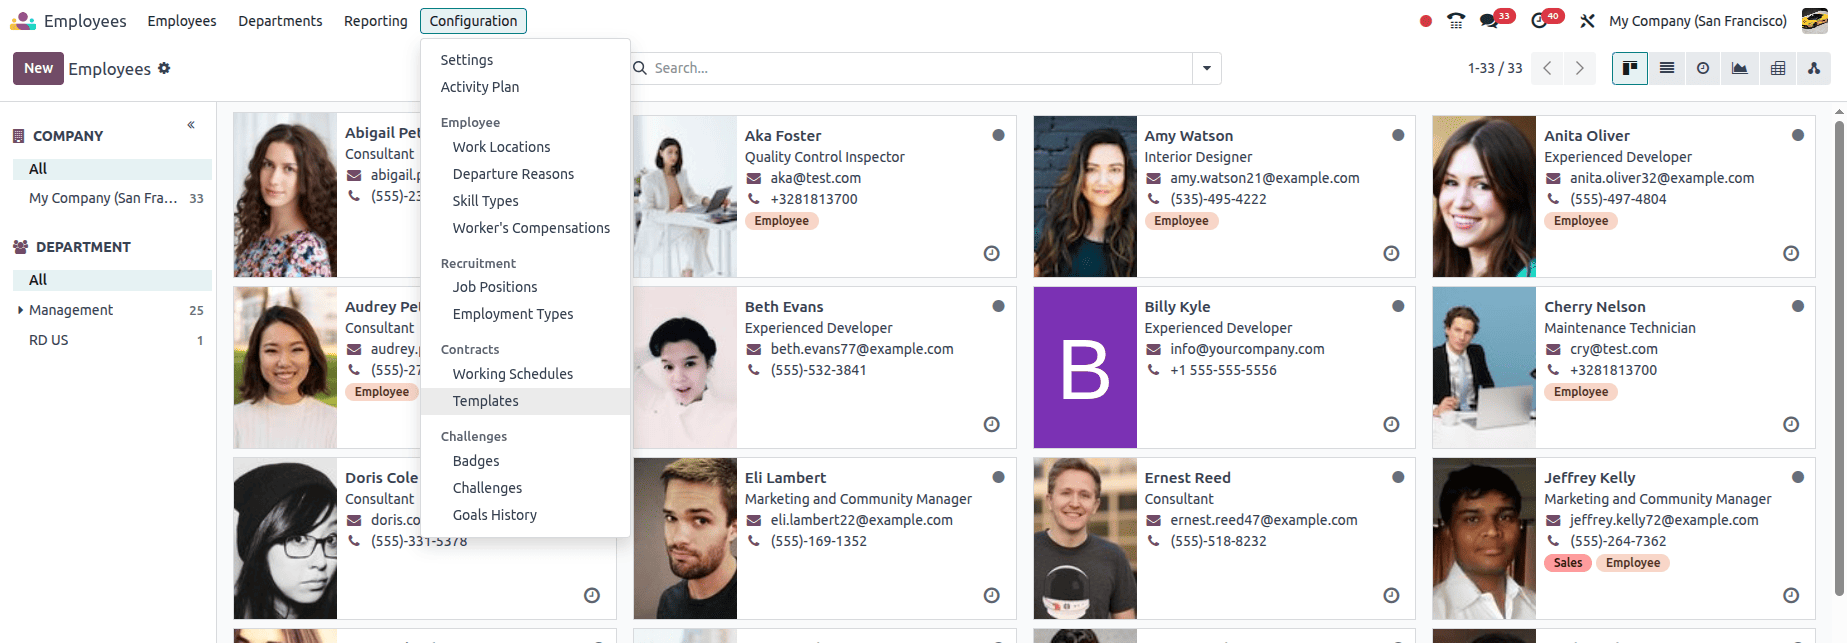Open activity clock on Doris Cole card

coord(592,596)
